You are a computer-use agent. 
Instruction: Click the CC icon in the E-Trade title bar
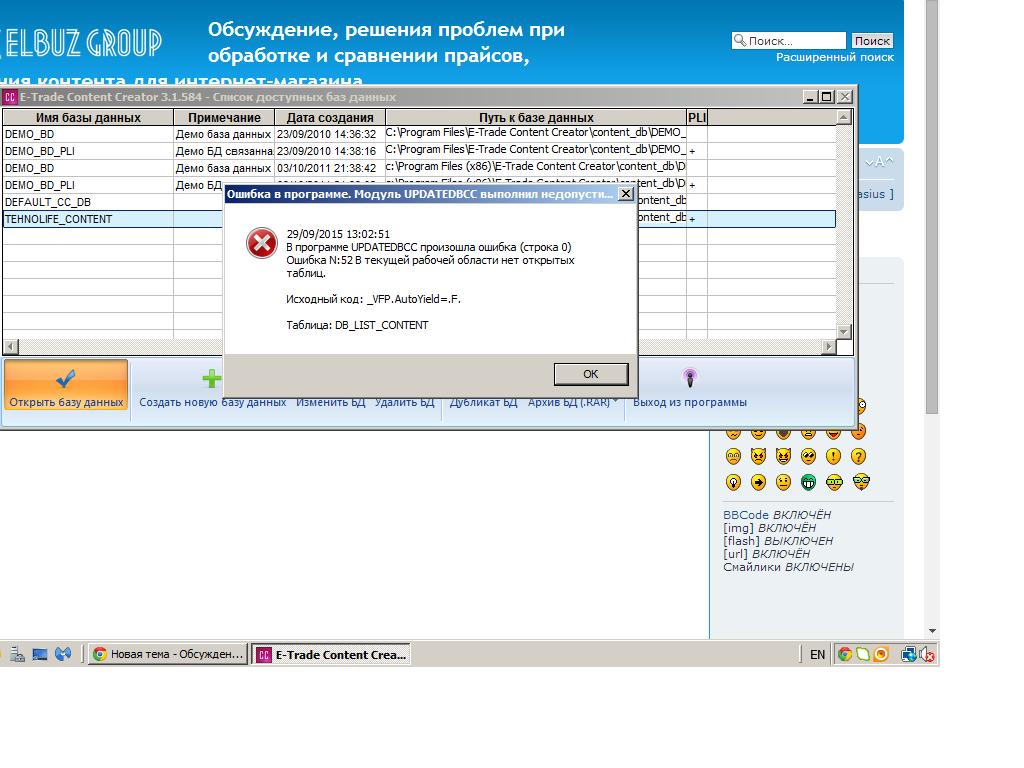[x=10, y=97]
